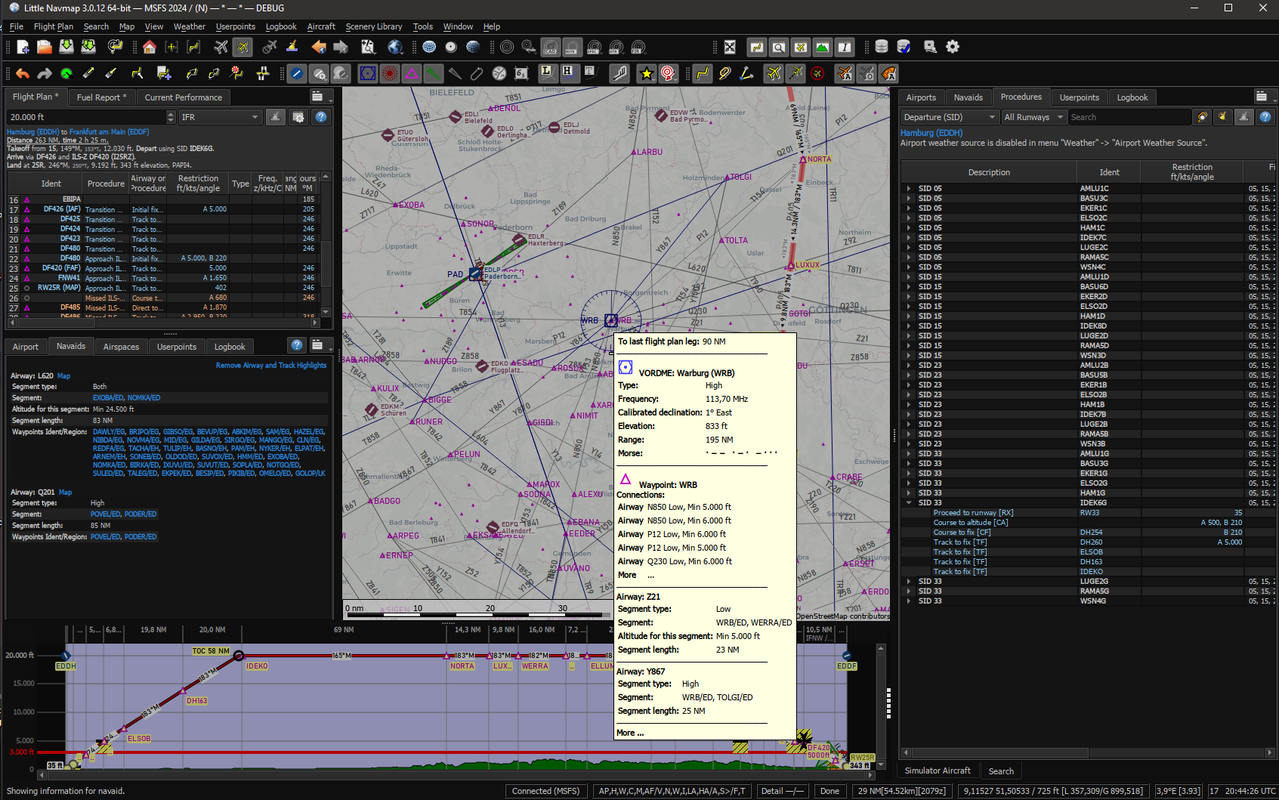
Task: Click the aircraft trail icon in the toolbar
Action: [x=795, y=73]
